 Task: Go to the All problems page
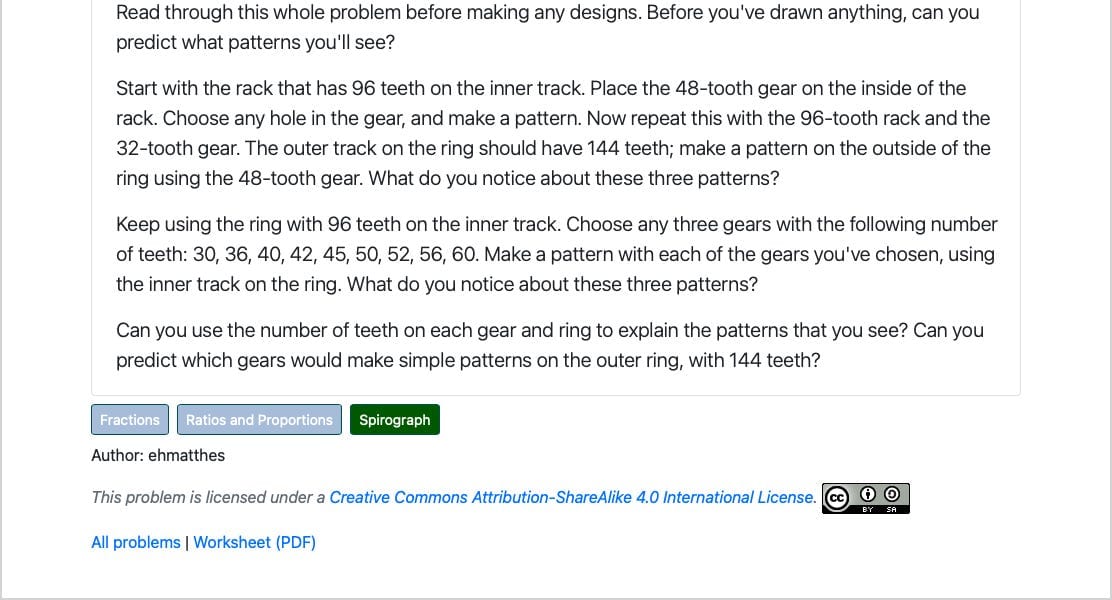[x=136, y=543]
